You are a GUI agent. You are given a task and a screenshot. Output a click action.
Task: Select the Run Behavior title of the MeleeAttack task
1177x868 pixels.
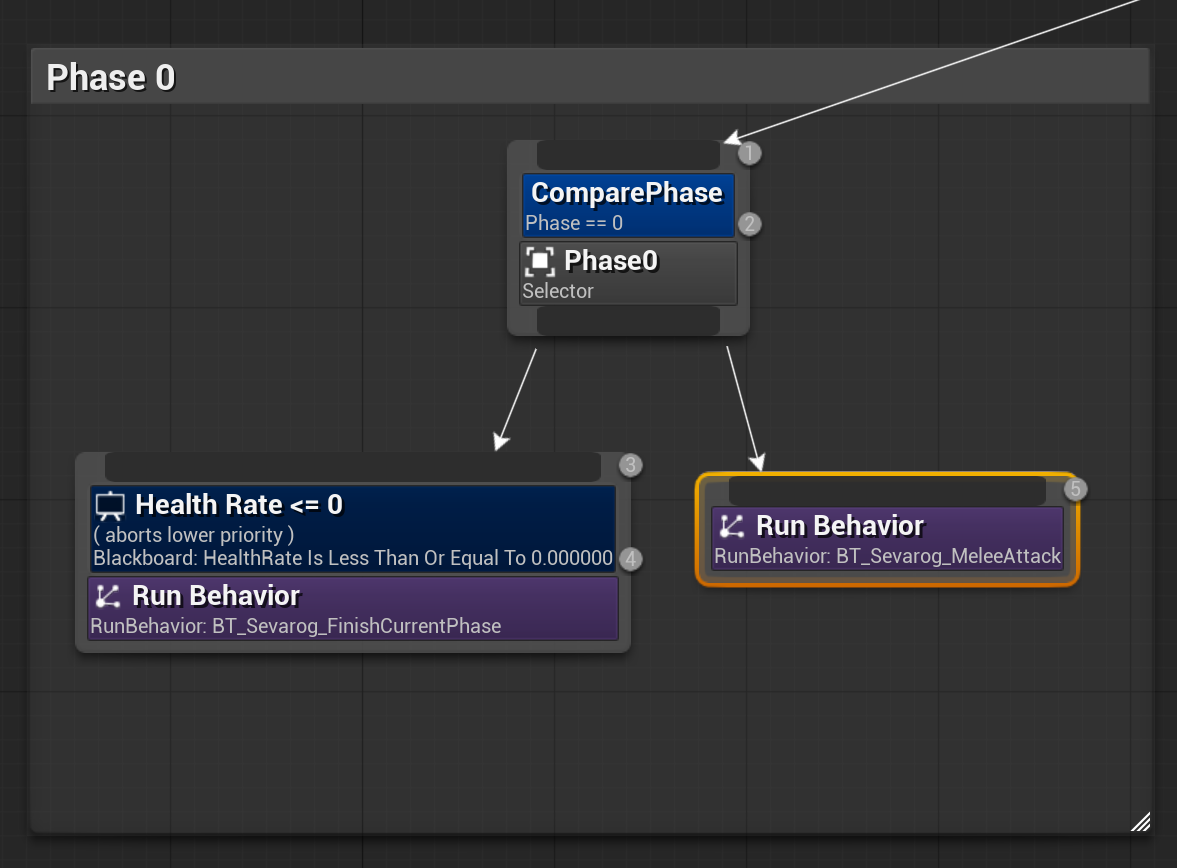tap(840, 526)
